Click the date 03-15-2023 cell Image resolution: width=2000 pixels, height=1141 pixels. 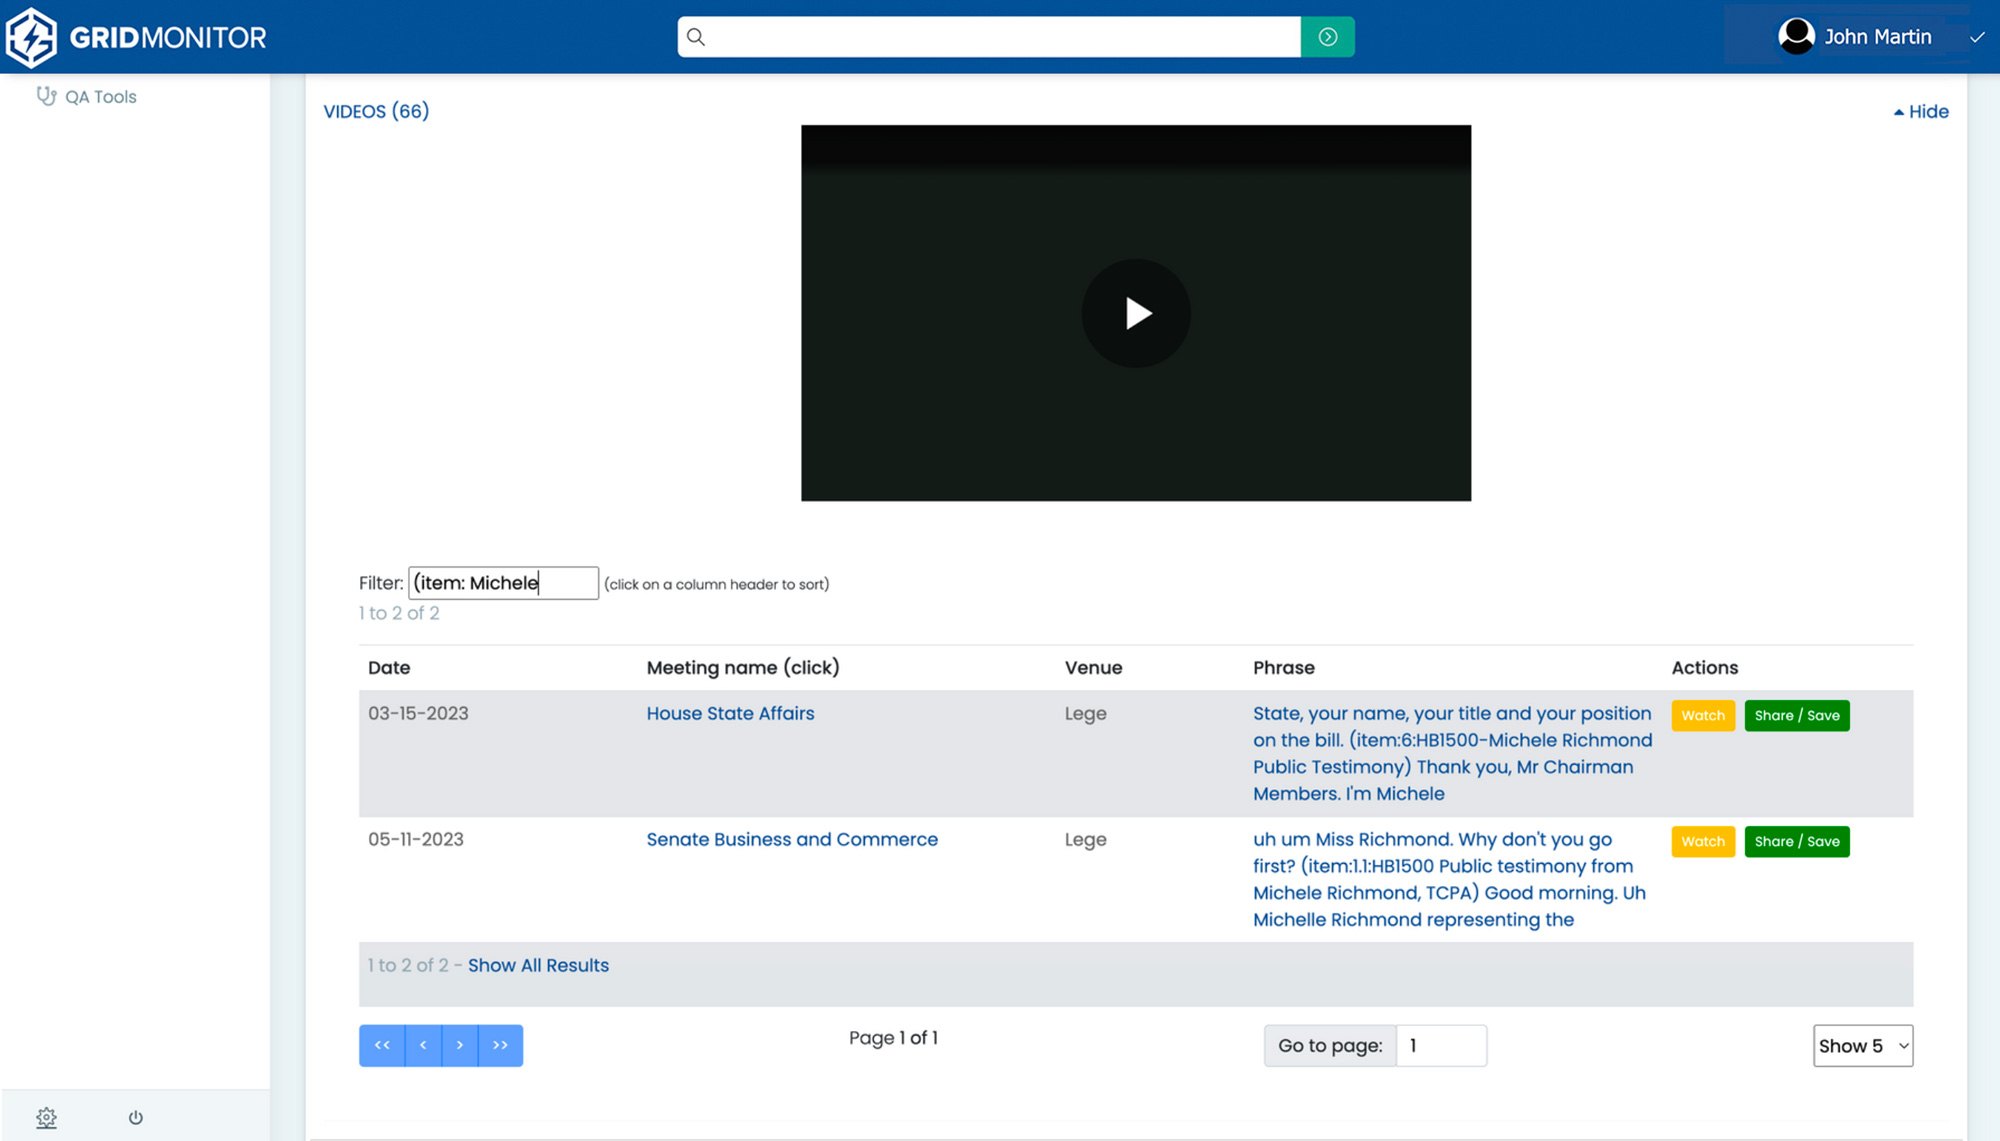tap(418, 714)
